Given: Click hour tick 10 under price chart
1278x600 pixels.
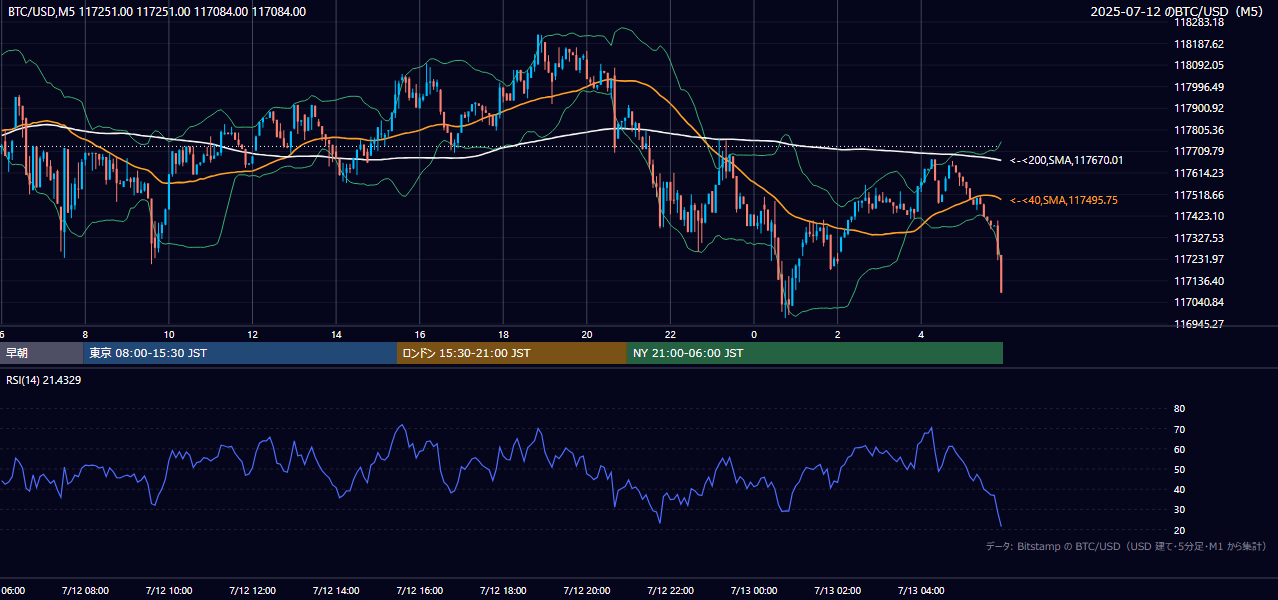Looking at the screenshot, I should 169,334.
